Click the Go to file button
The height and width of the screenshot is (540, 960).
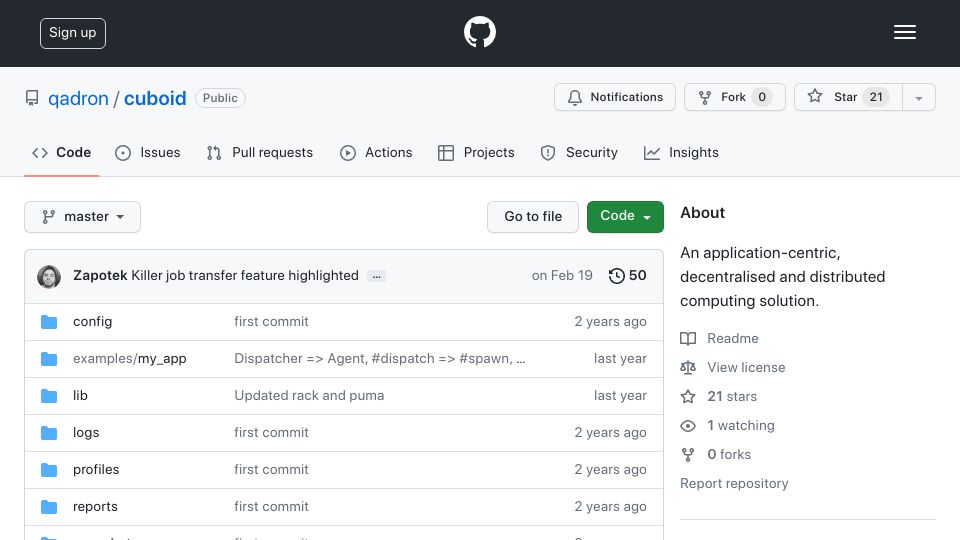(x=533, y=217)
